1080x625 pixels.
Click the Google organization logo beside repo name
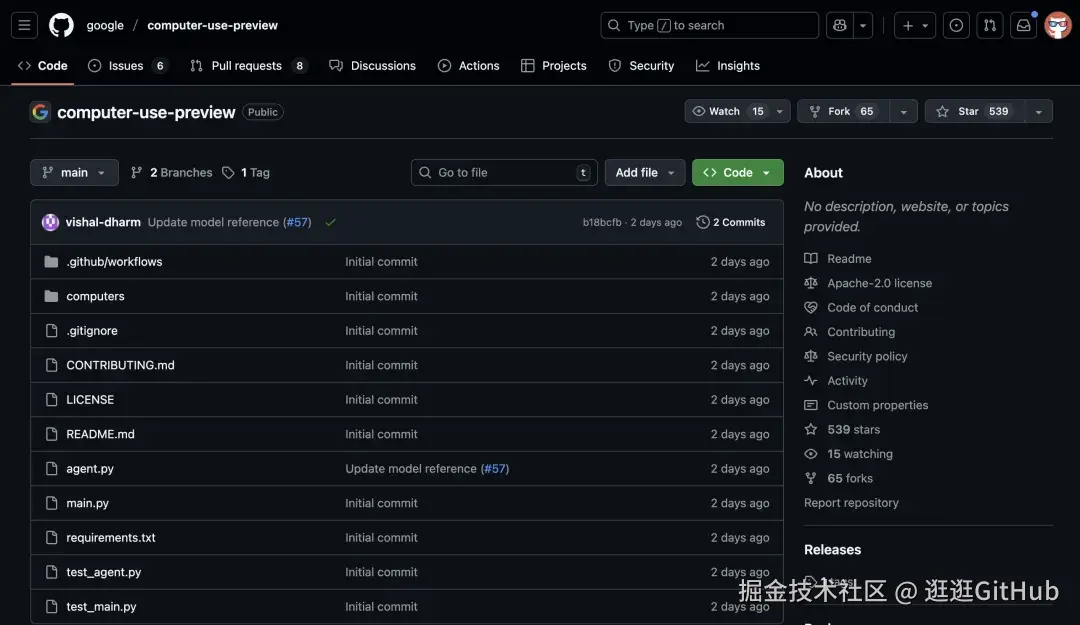pyautogui.click(x=41, y=112)
